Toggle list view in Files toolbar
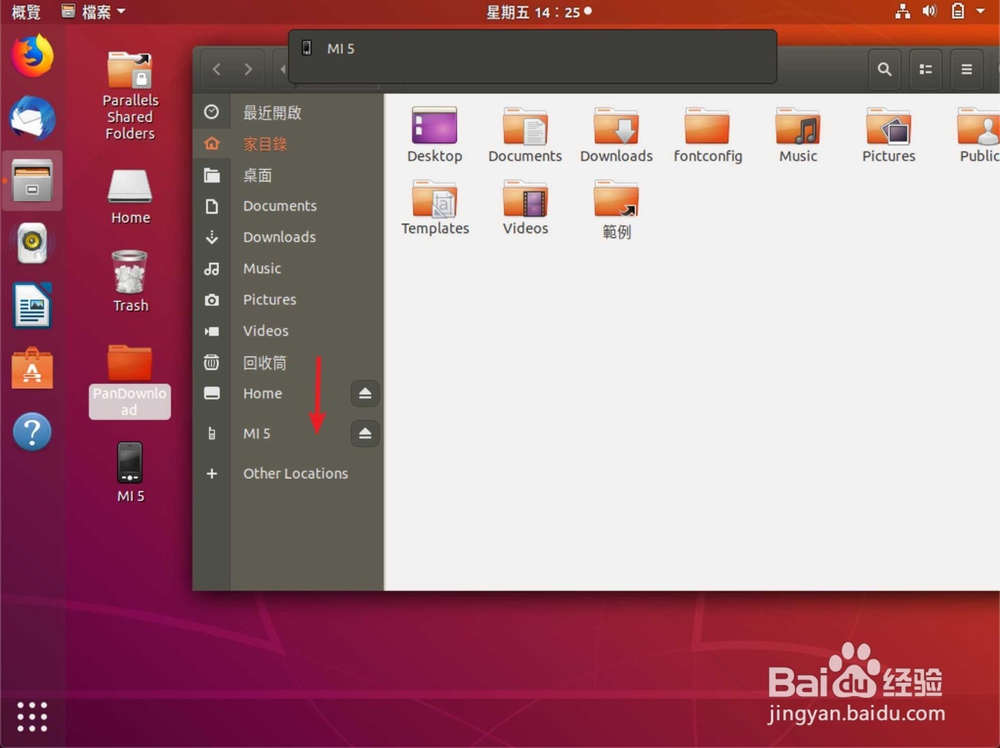Screen dimensions: 1000x748 [x=925, y=69]
